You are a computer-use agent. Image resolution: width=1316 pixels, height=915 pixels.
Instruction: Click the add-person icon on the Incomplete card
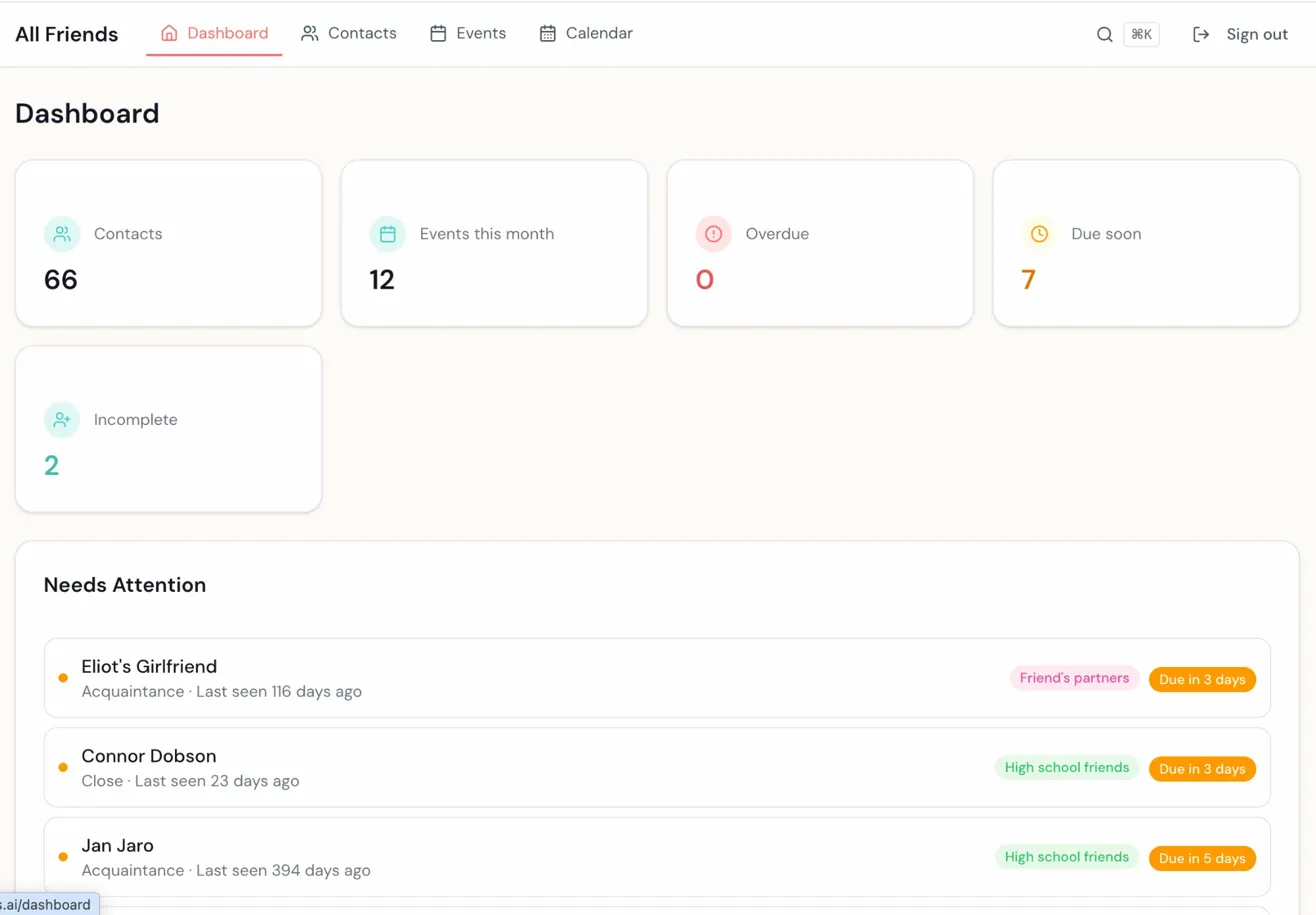pyautogui.click(x=61, y=419)
